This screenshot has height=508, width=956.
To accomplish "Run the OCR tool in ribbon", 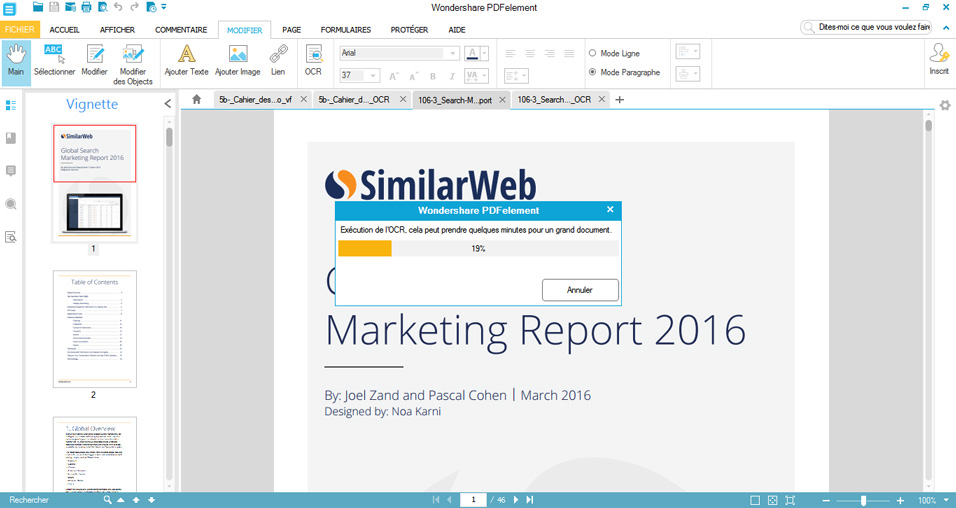I will pyautogui.click(x=313, y=60).
